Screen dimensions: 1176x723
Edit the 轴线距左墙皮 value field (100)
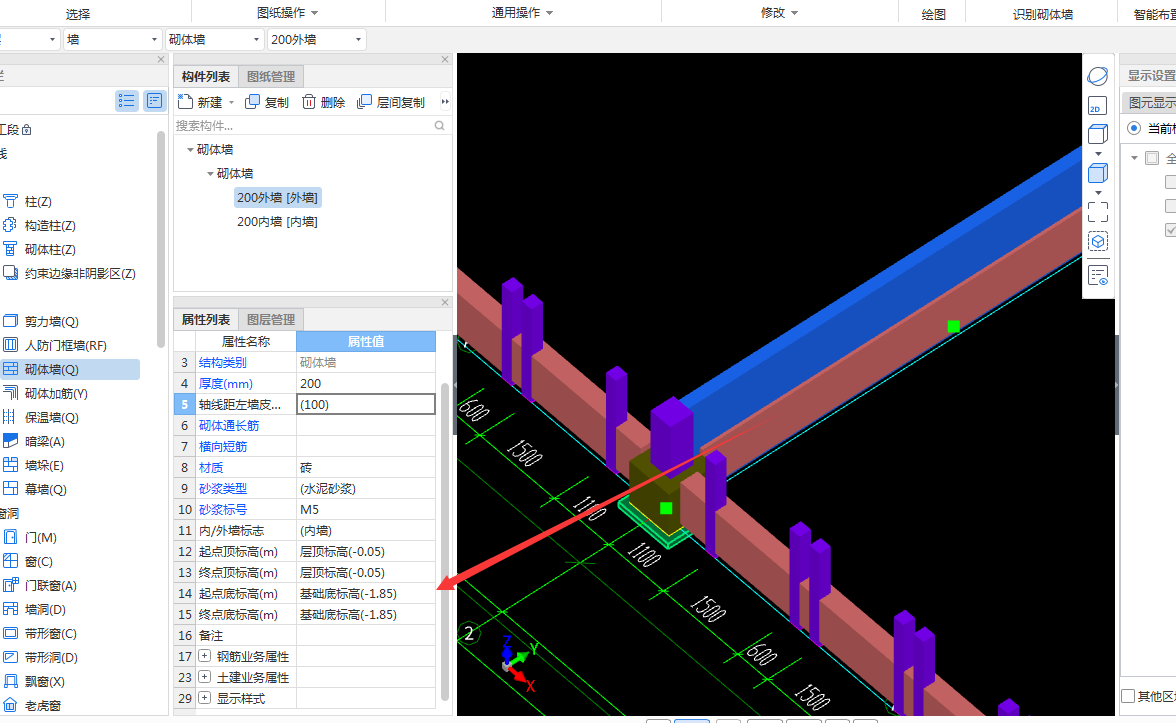coord(366,404)
